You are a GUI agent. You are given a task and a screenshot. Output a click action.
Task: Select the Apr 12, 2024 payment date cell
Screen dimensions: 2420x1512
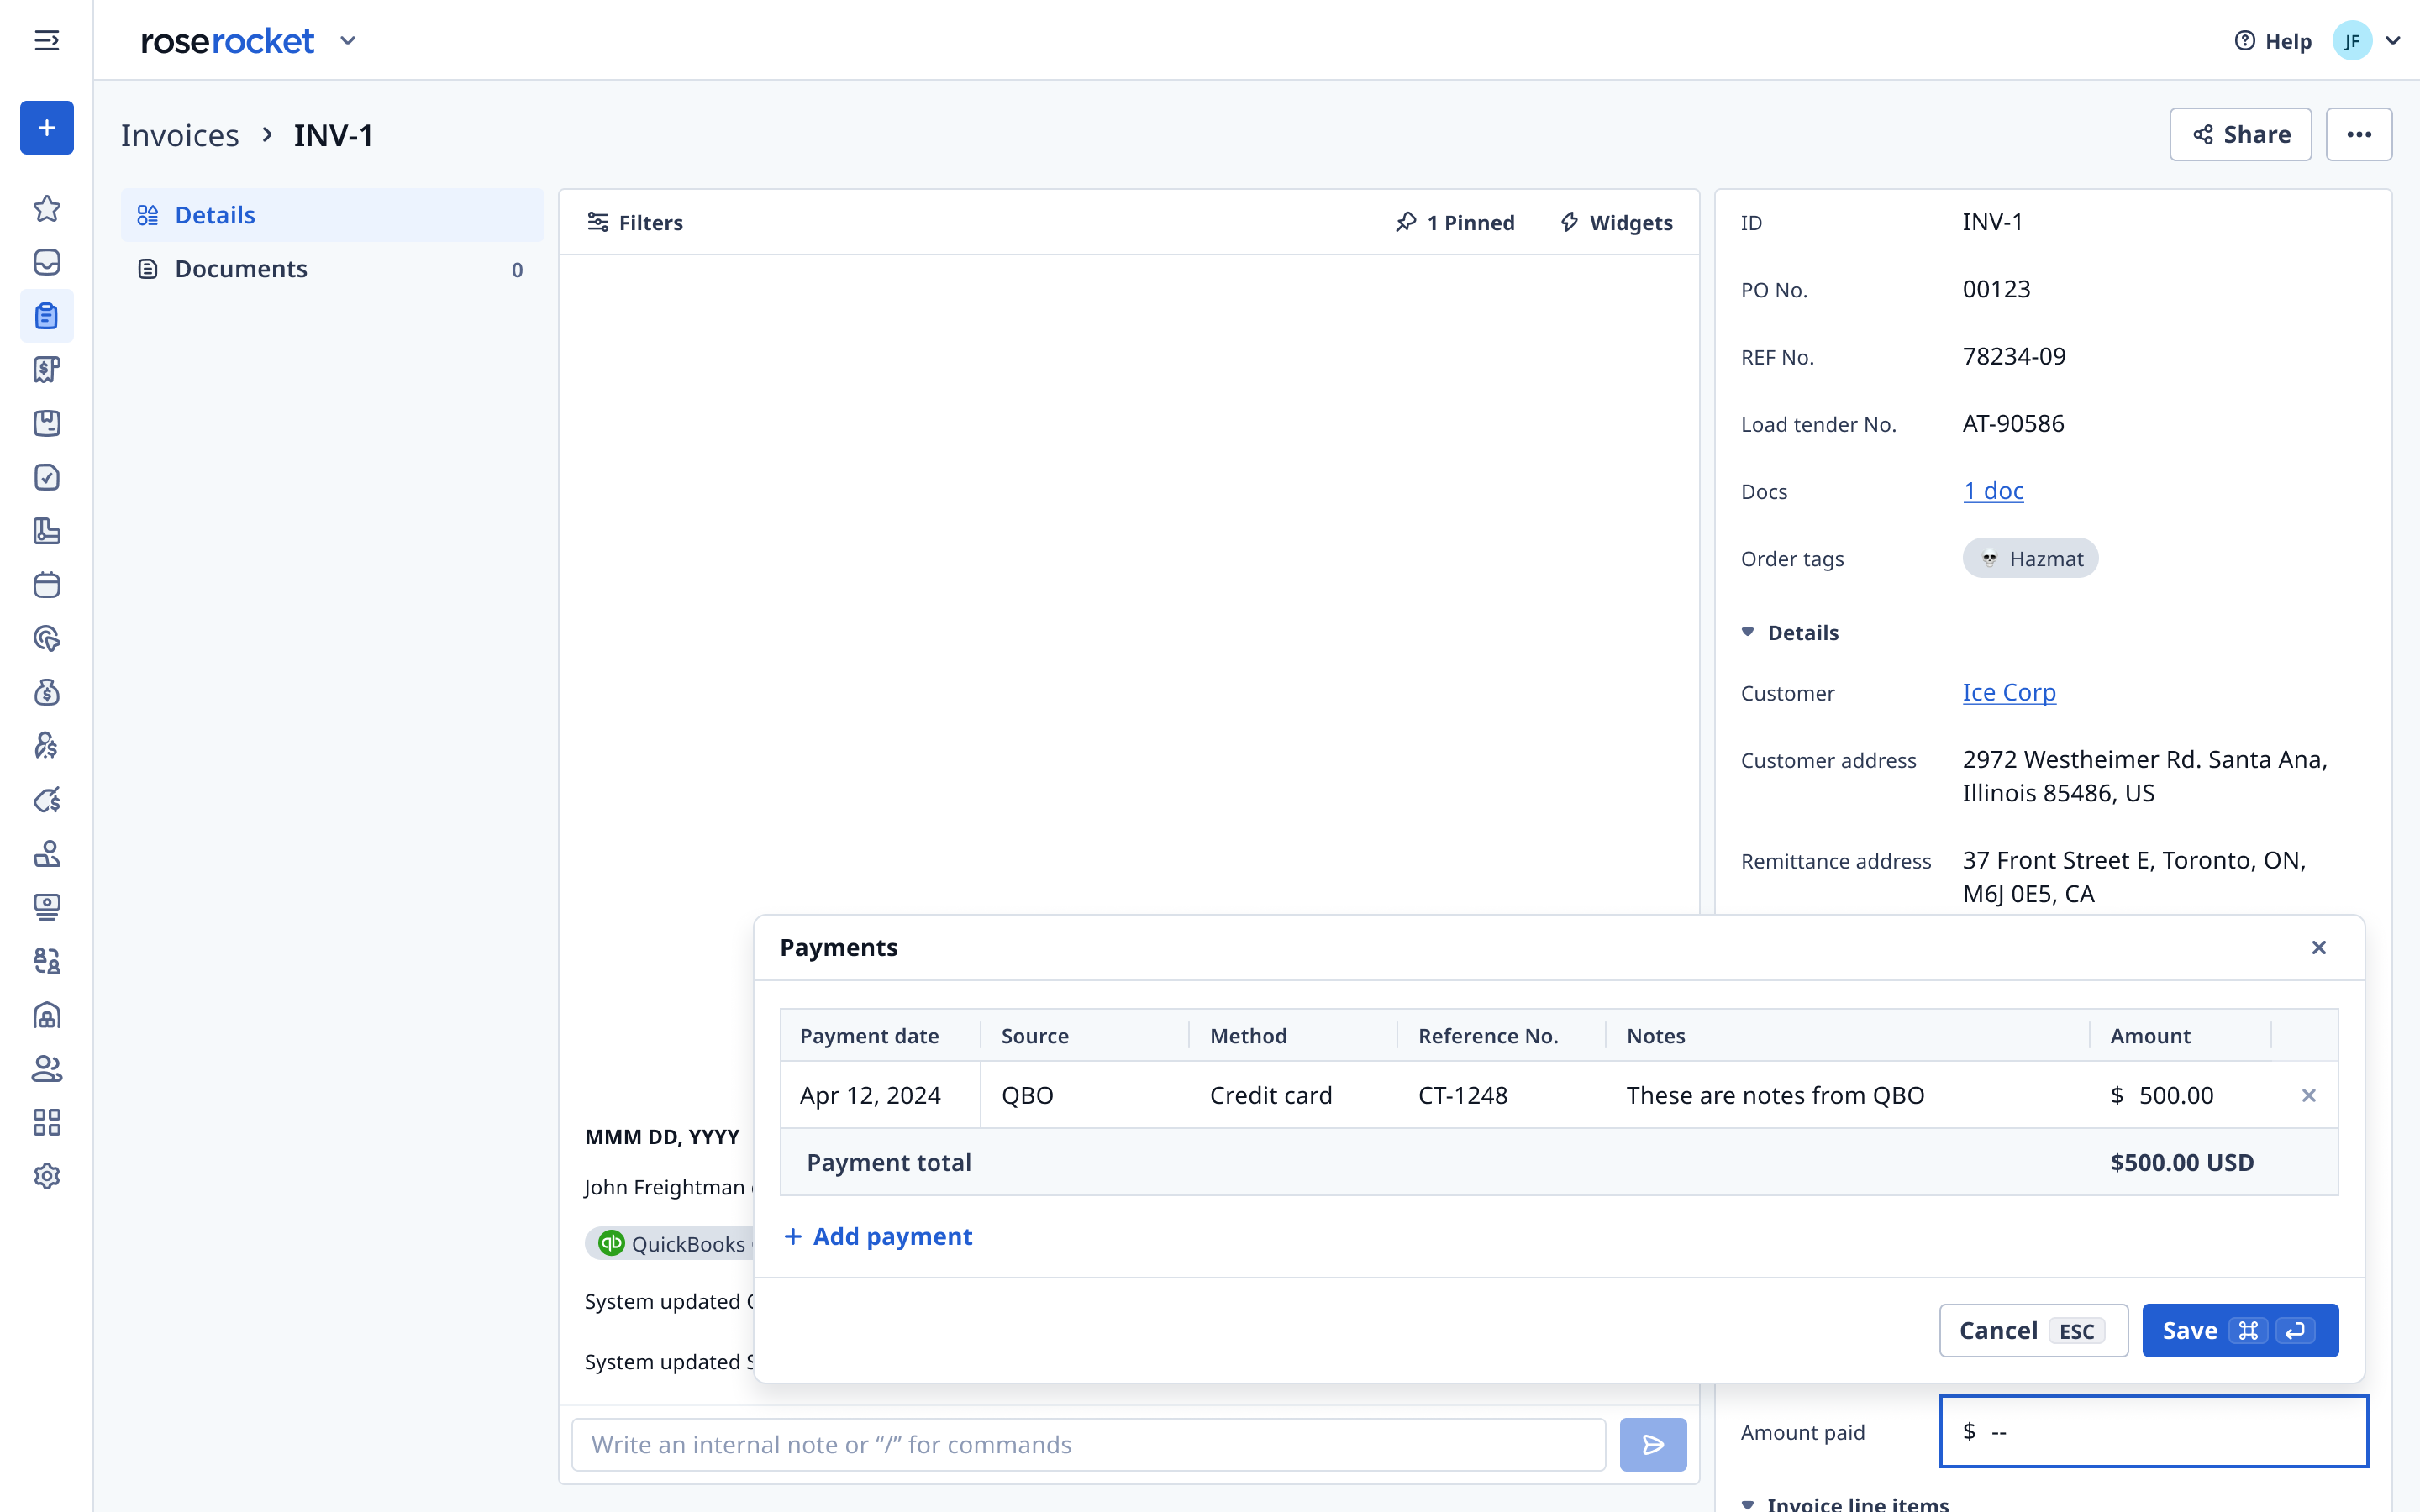click(x=880, y=1095)
